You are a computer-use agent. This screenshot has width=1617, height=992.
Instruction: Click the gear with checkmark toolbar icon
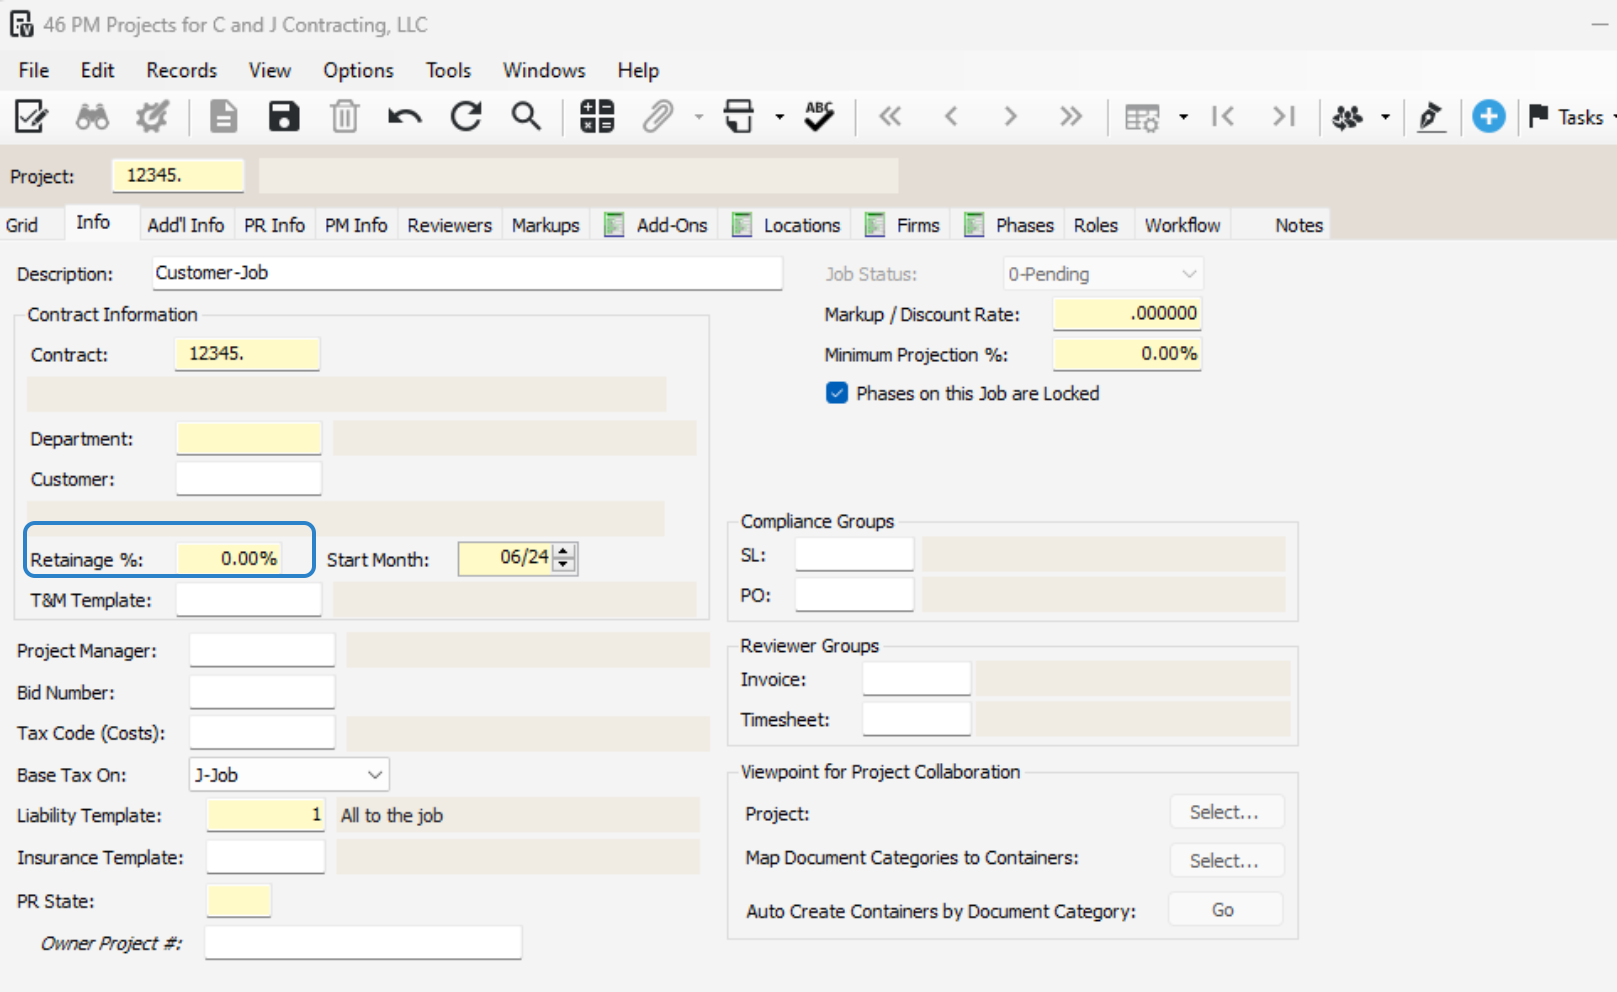153,117
